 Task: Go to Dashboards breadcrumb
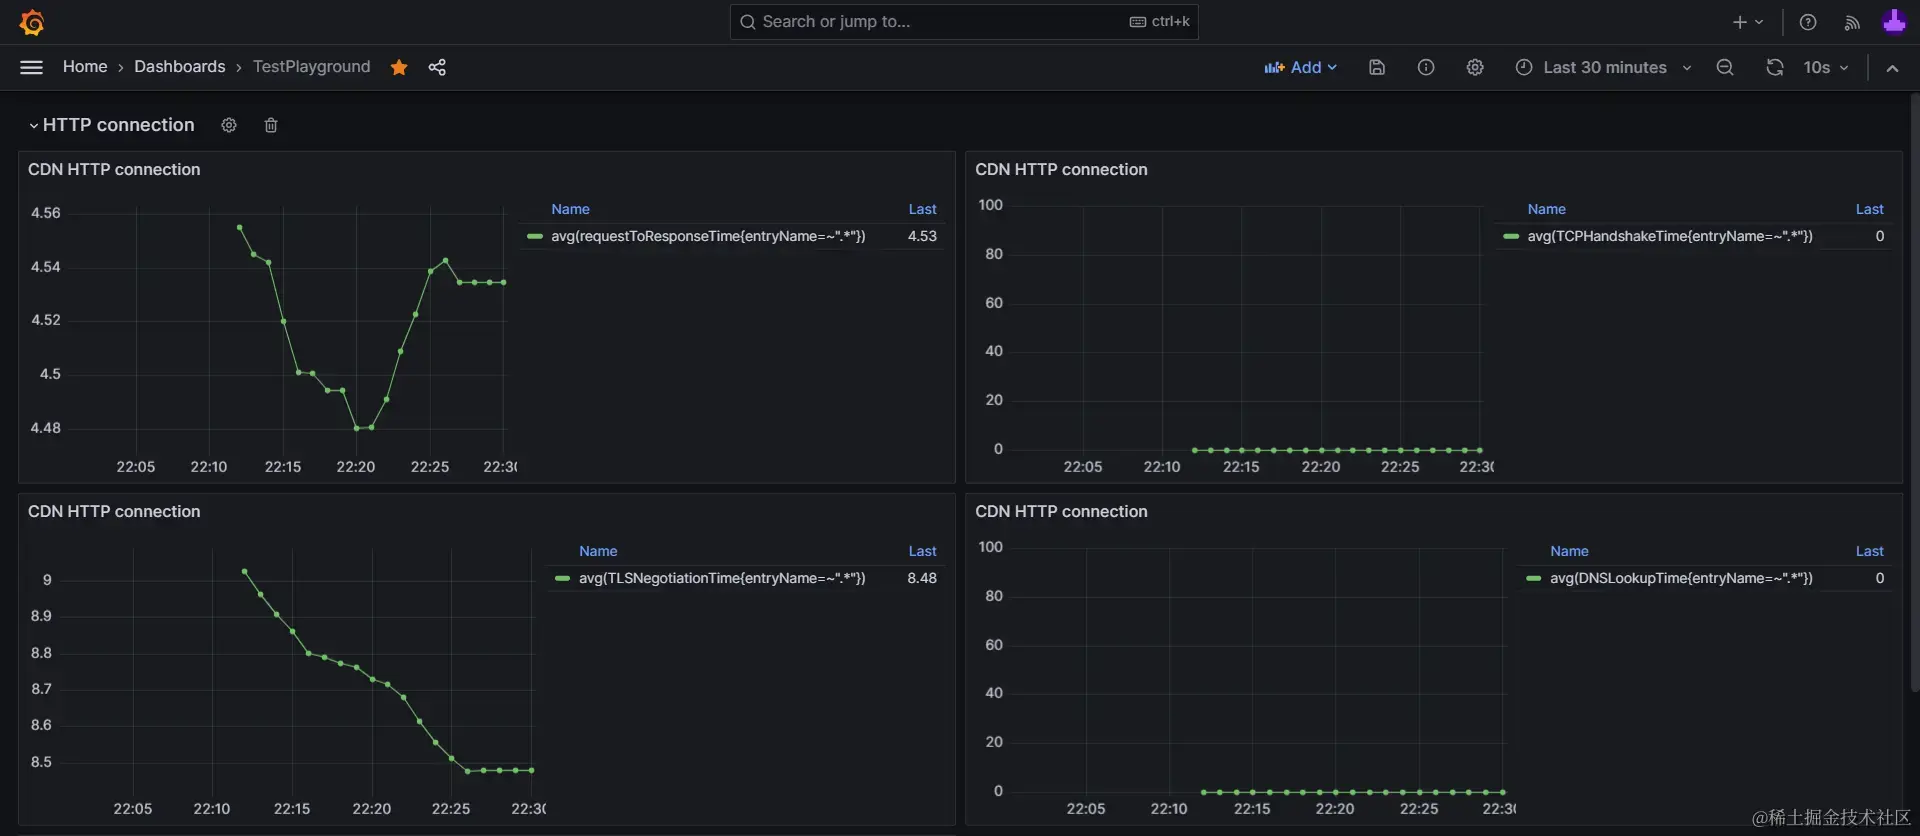tap(180, 67)
